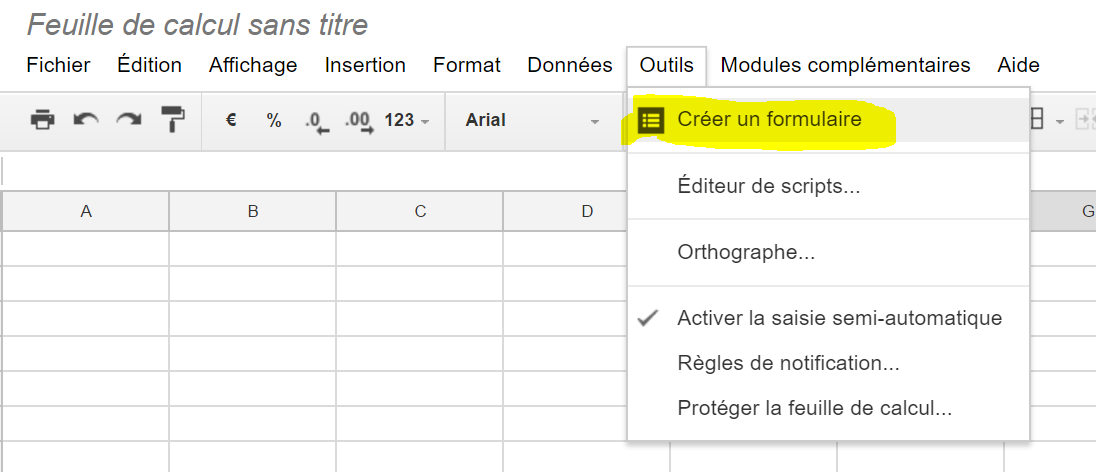Click the Redo arrow icon
The image size is (1096, 472).
pyautogui.click(x=129, y=120)
